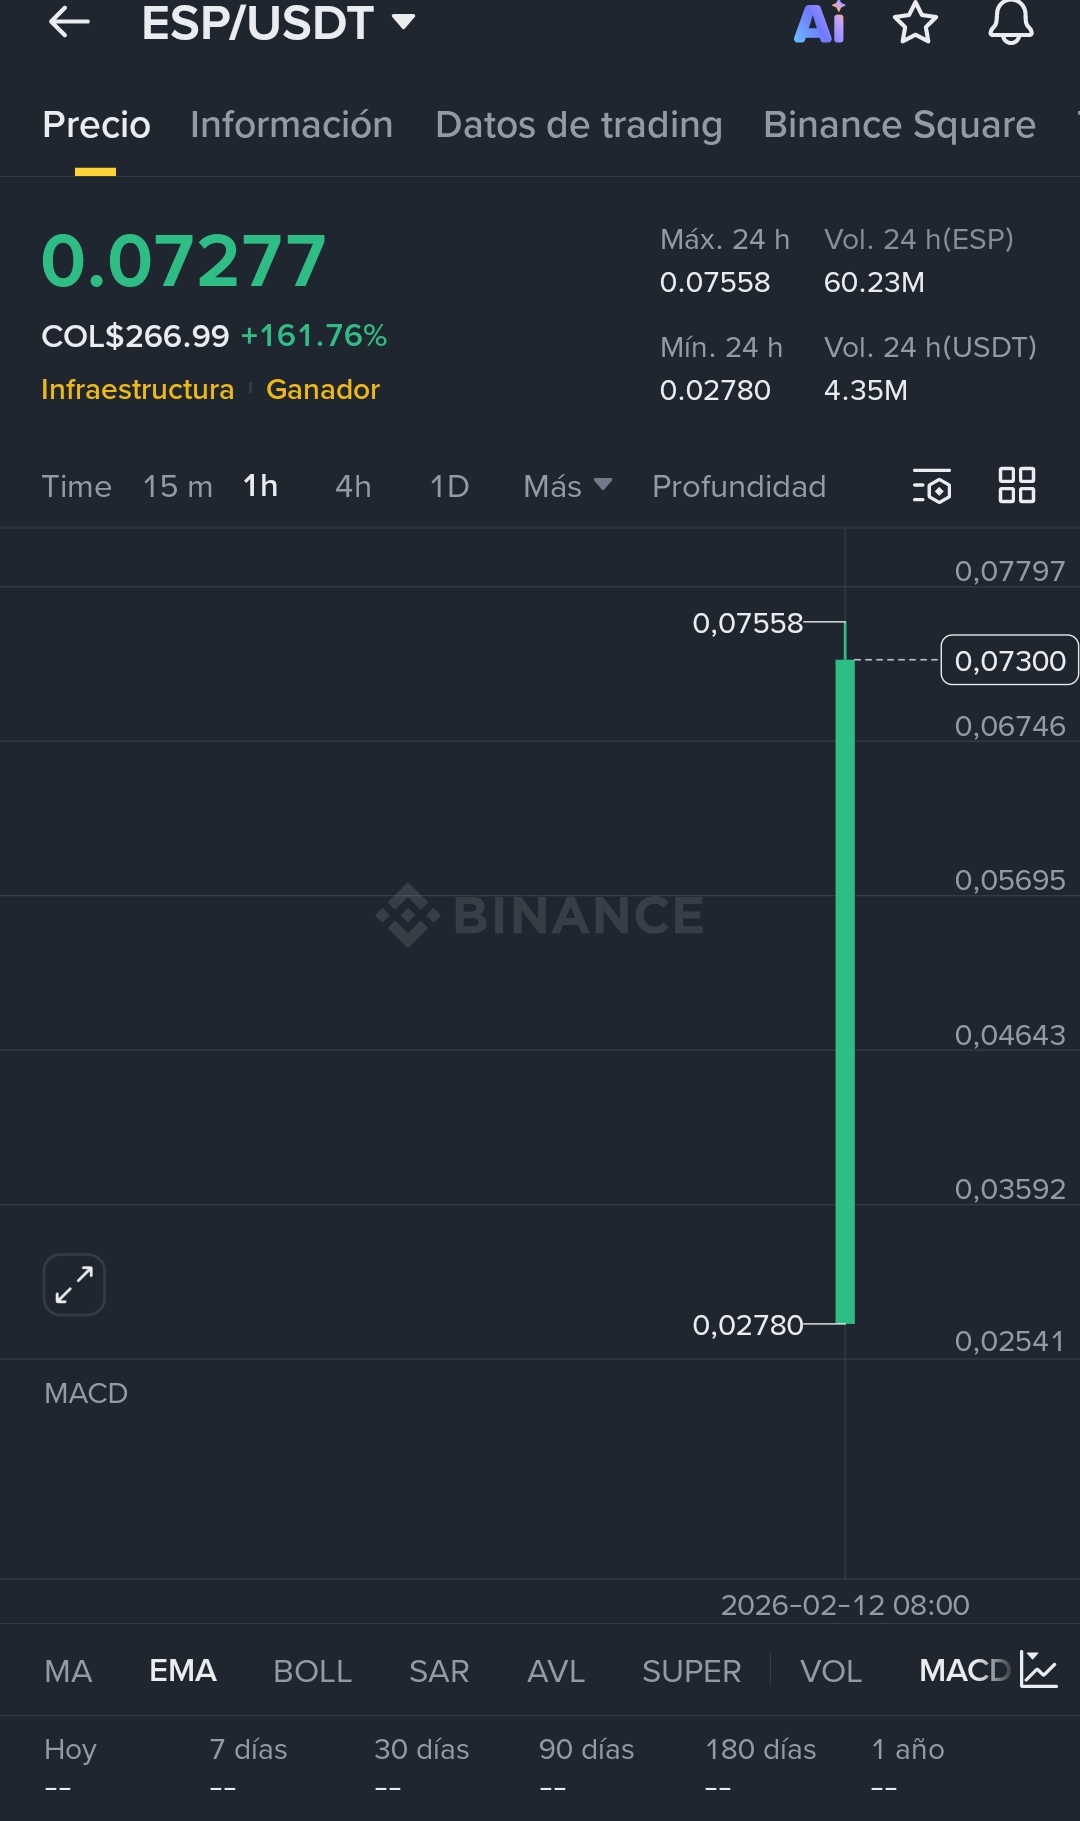1080x1821 pixels.
Task: Add ESP/USDT to favorites star
Action: pyautogui.click(x=915, y=22)
